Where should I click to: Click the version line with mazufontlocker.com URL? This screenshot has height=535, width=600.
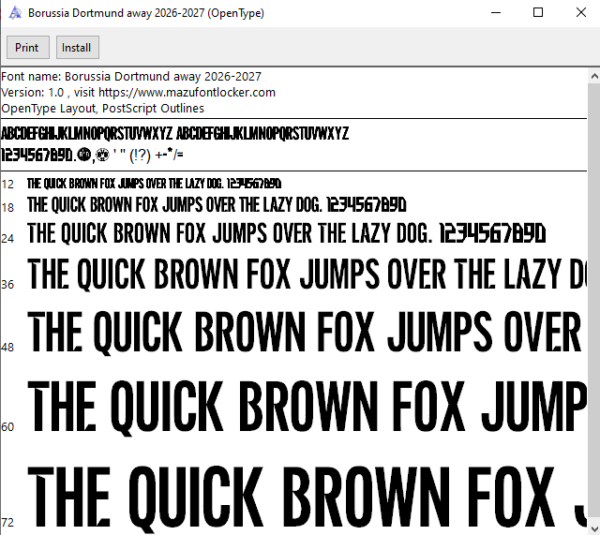tap(138, 93)
